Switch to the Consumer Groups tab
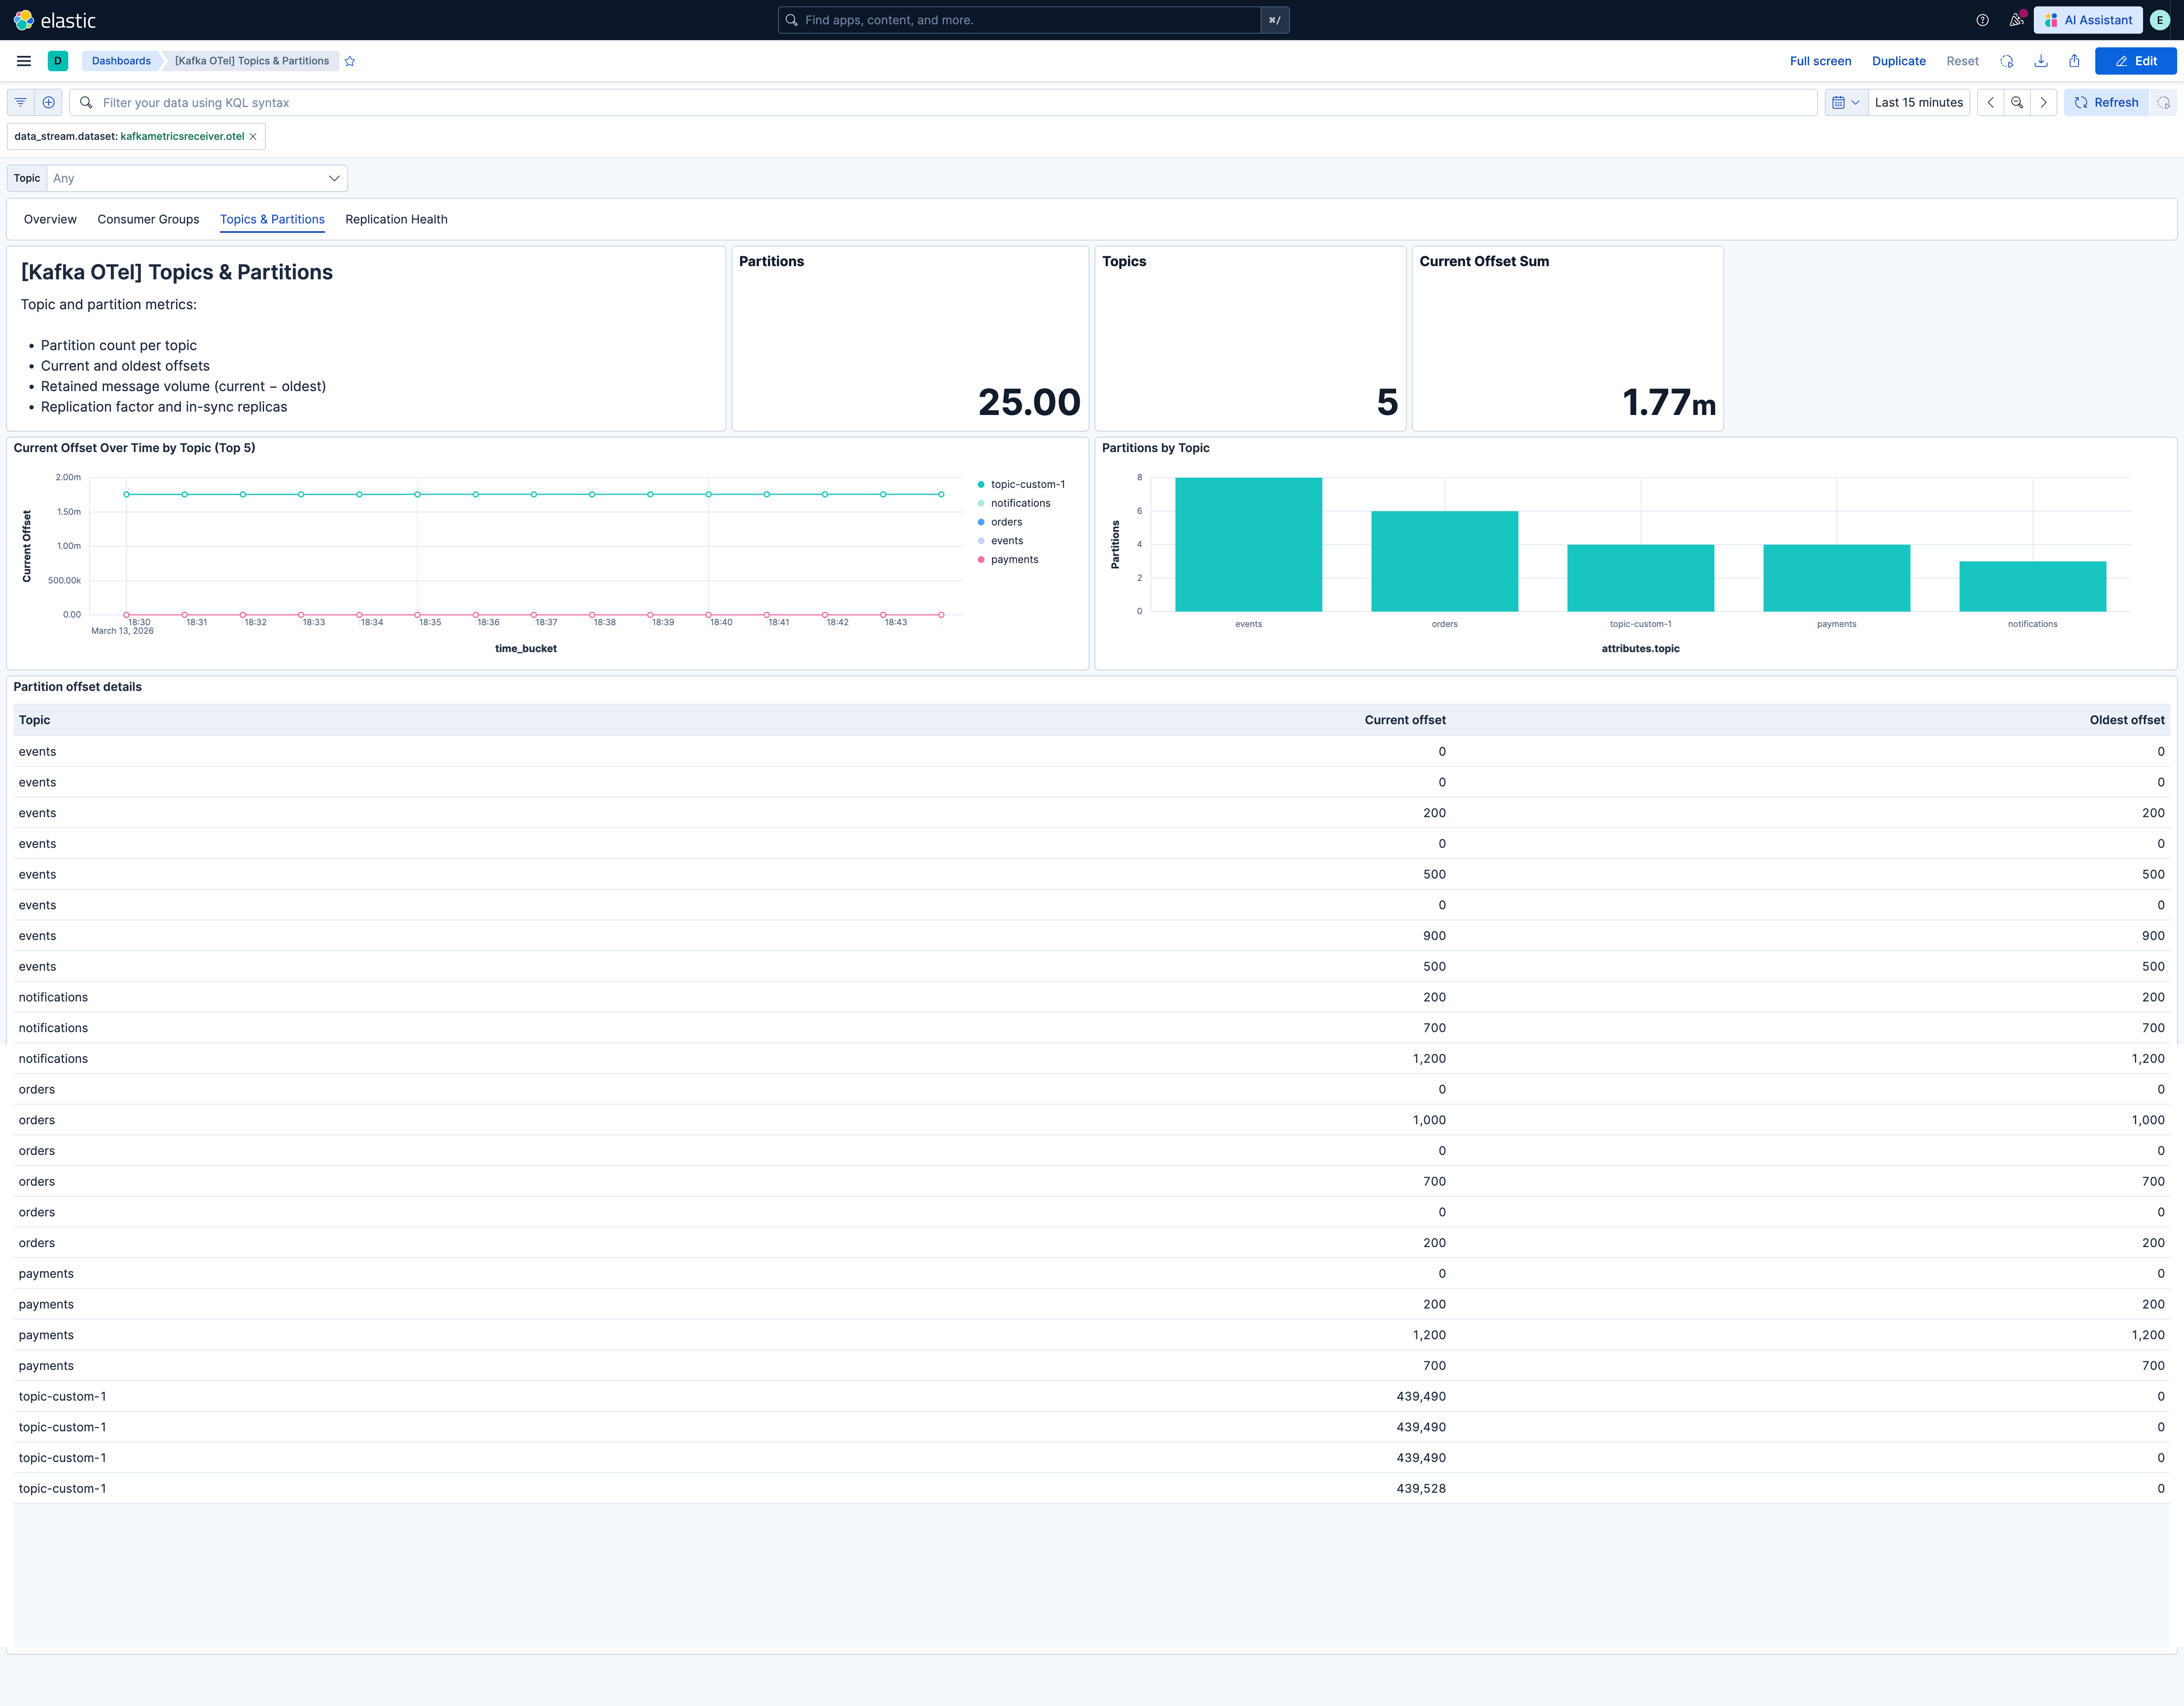This screenshot has height=1706, width=2184. [x=148, y=219]
